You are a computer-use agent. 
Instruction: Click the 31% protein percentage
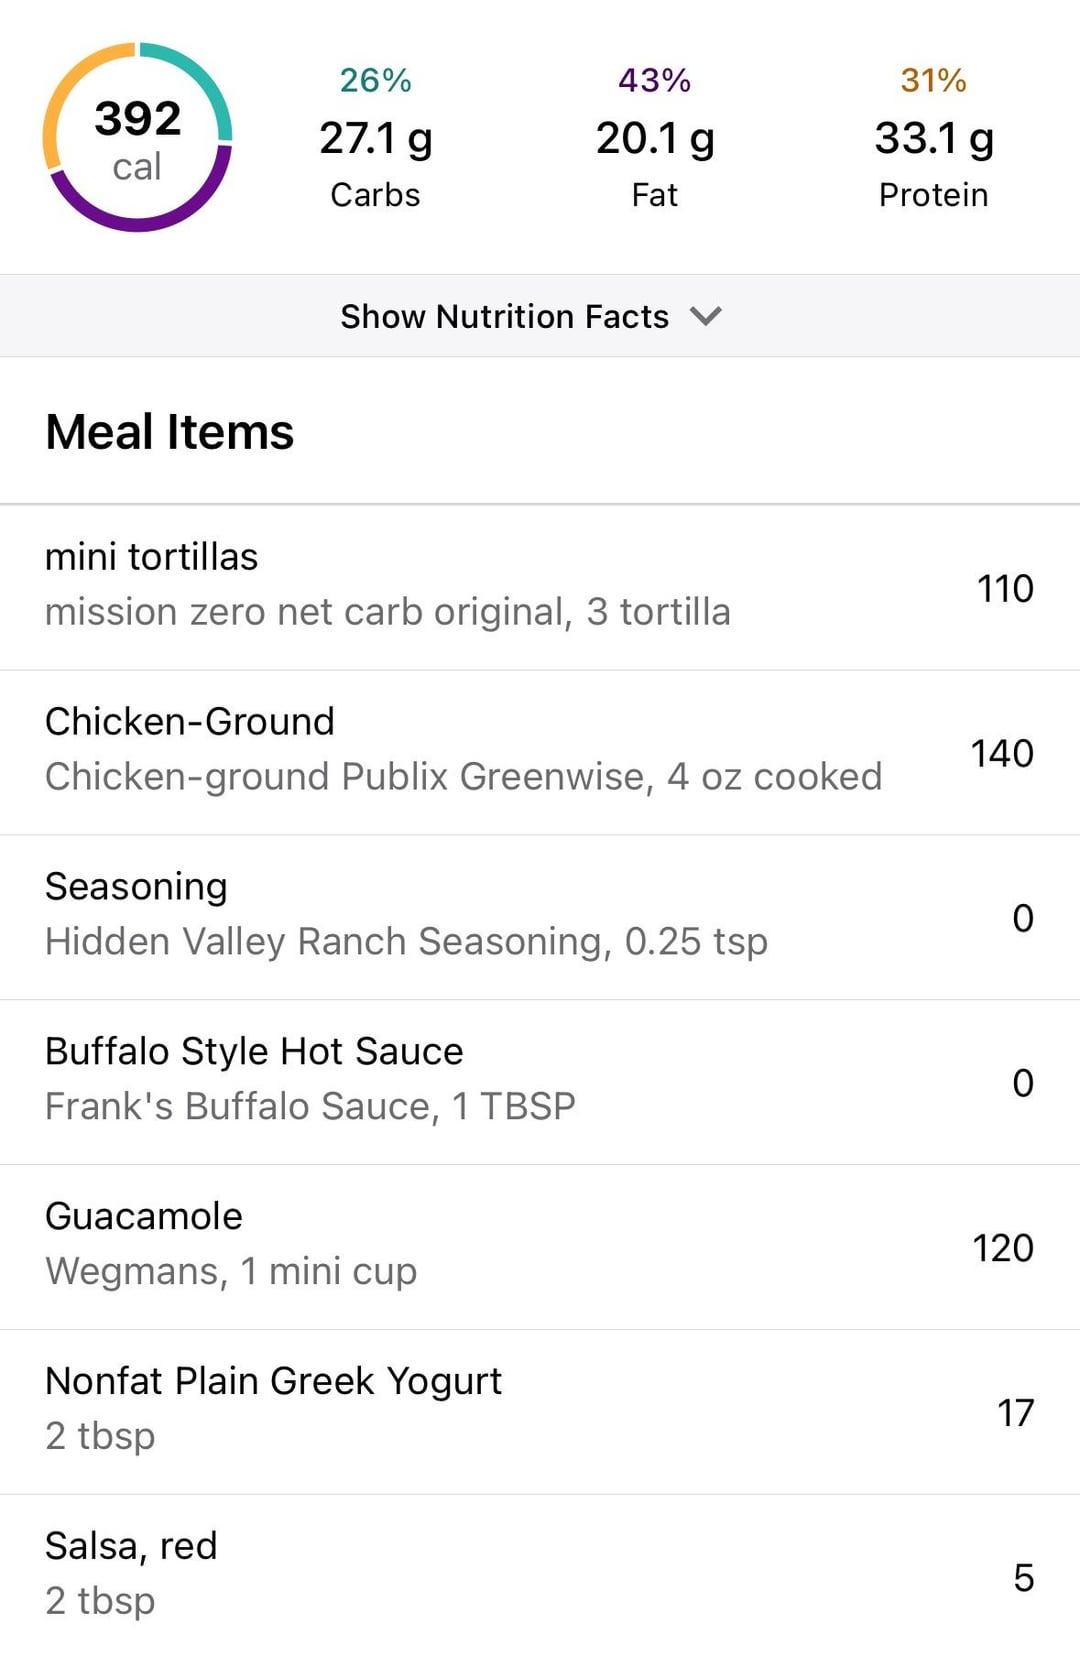tap(934, 80)
